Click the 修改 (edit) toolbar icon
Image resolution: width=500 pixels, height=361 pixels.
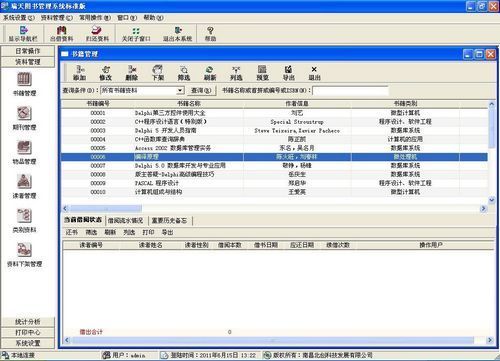coord(106,70)
